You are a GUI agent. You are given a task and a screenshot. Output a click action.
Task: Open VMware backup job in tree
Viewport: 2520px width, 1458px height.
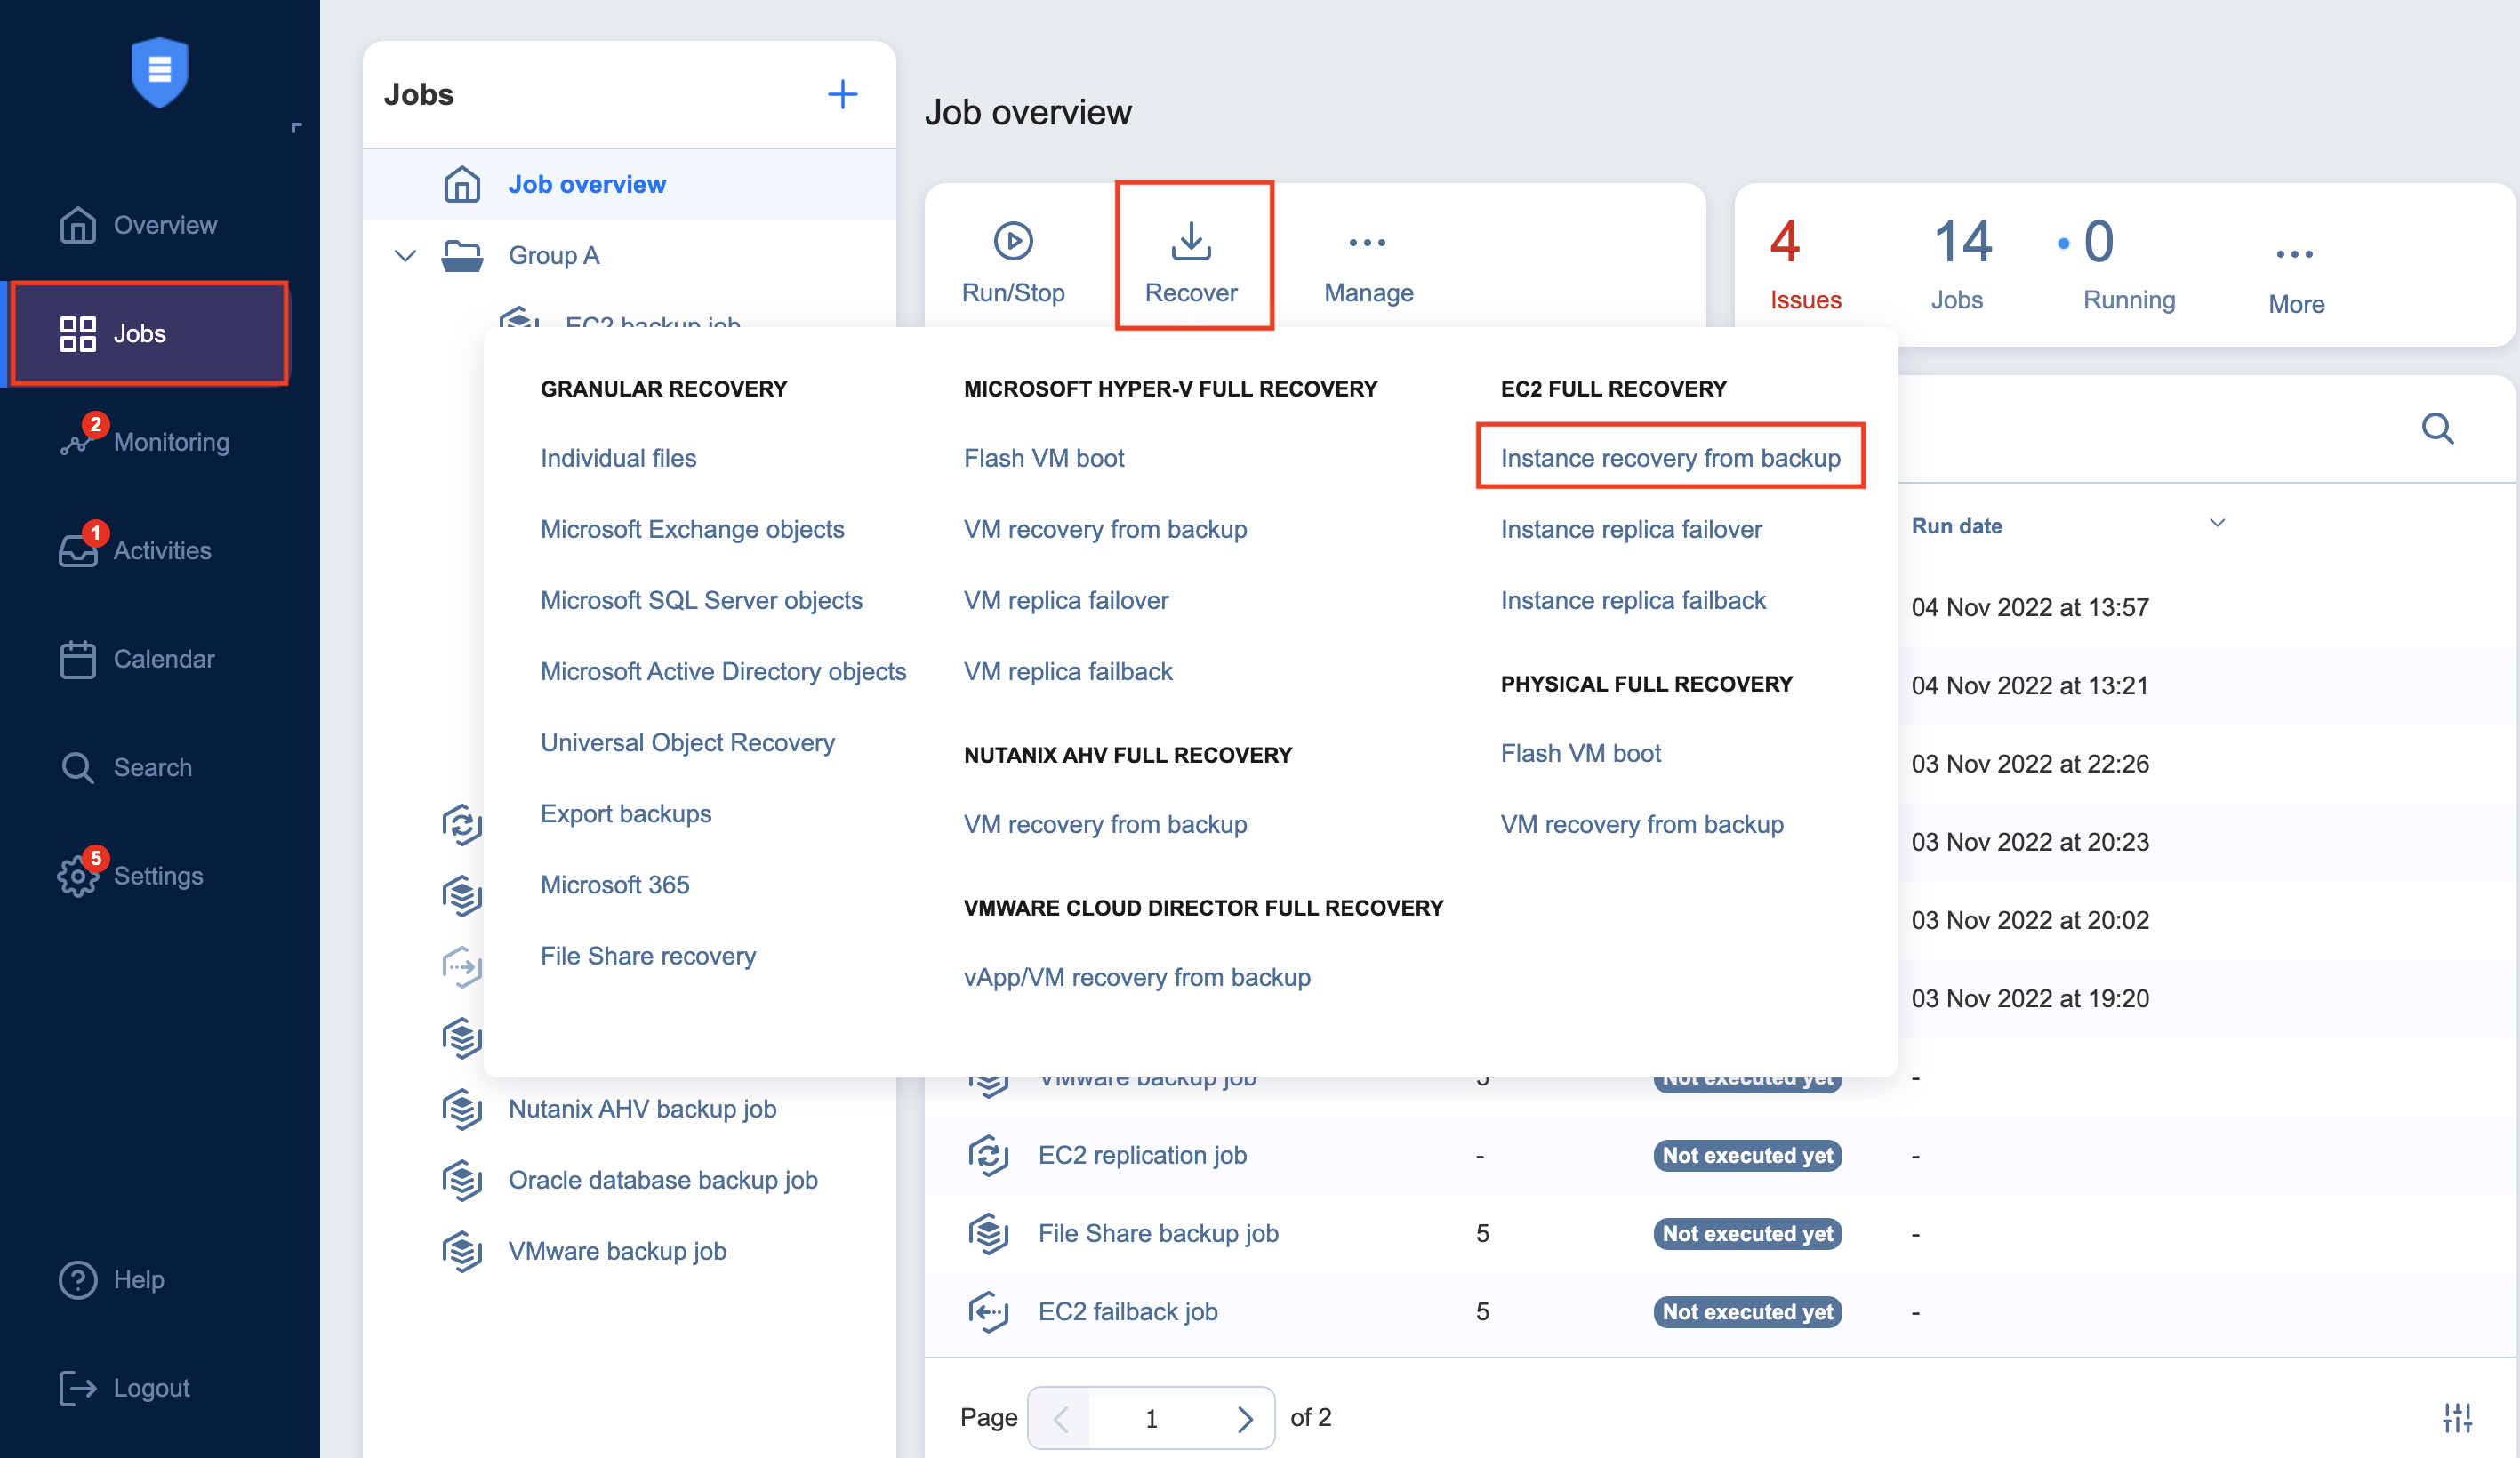(x=617, y=1250)
